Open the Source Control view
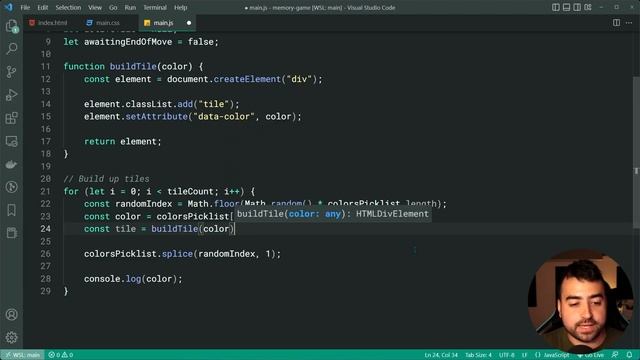The width and height of the screenshot is (640, 360). click(11, 72)
